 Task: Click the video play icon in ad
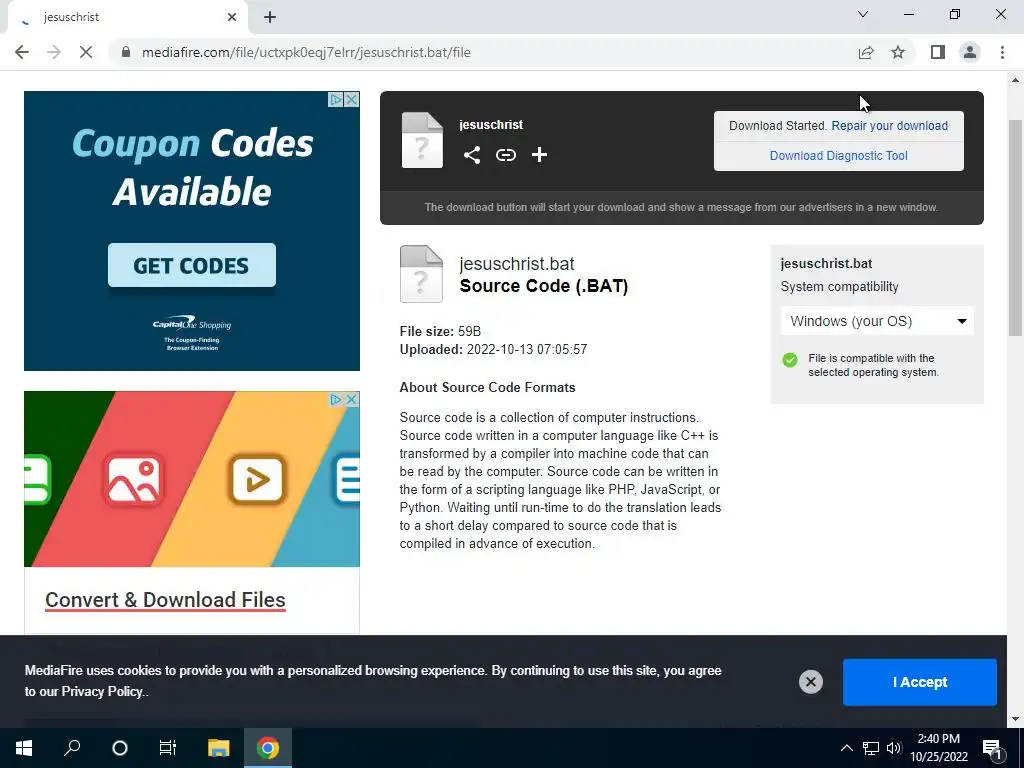point(257,480)
